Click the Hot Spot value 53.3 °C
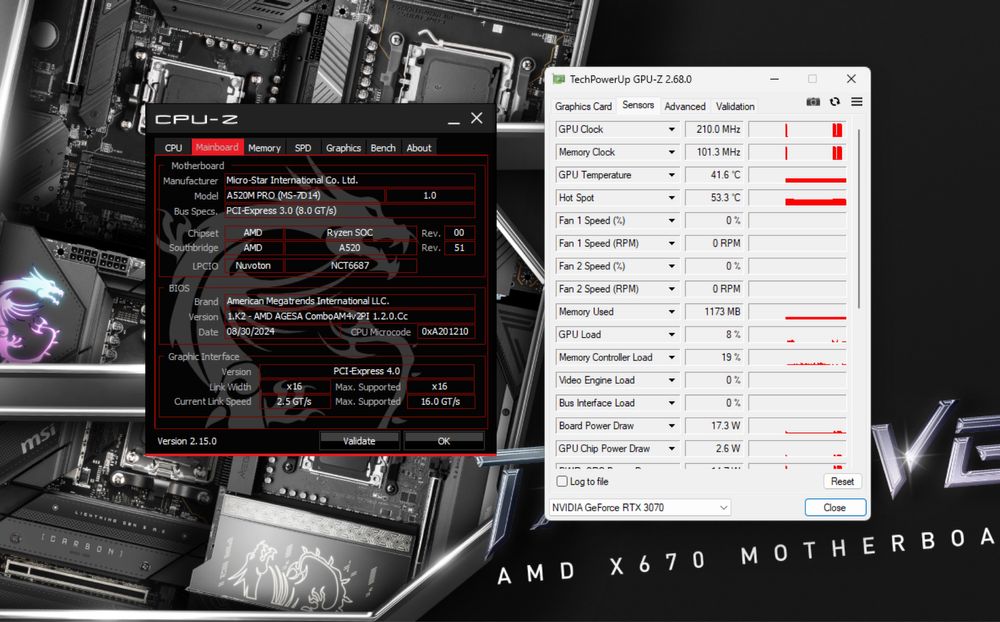 [x=714, y=198]
